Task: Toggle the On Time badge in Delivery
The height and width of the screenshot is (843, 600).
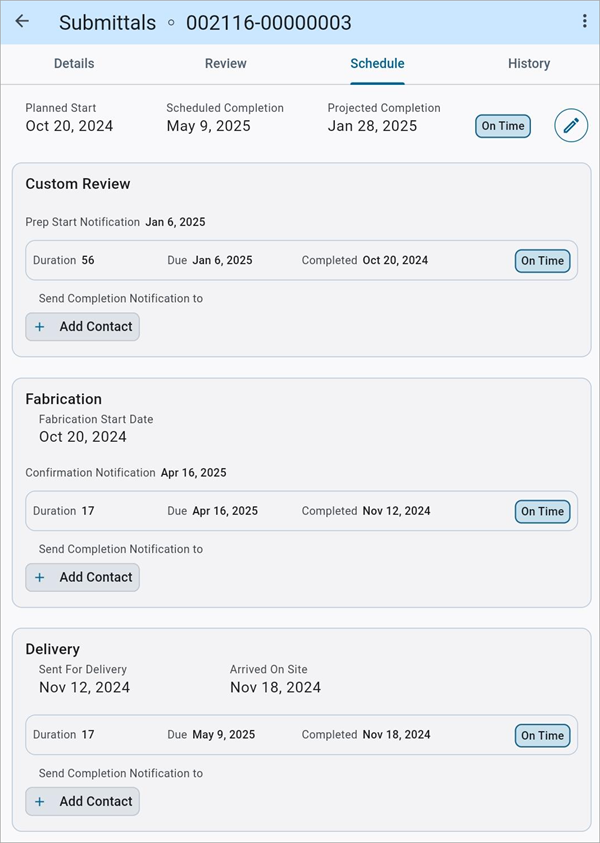Action: coord(542,735)
